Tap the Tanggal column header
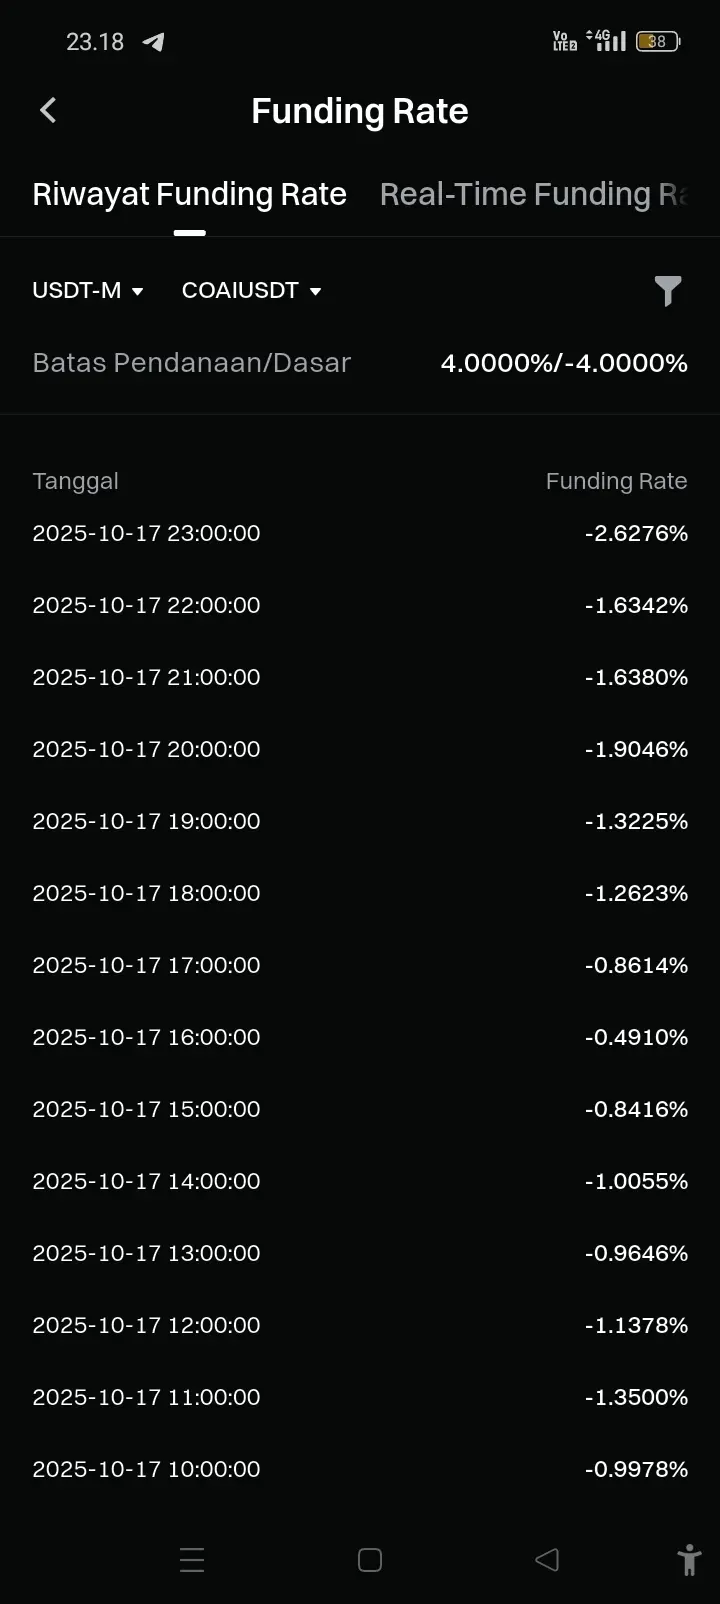The width and height of the screenshot is (720, 1604). coord(75,481)
